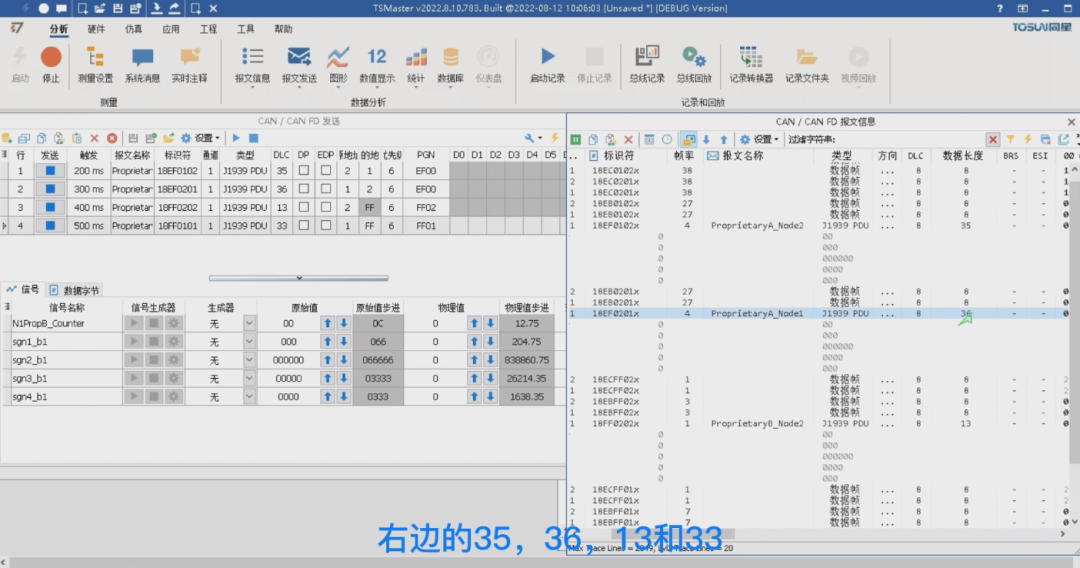Toggle the blue send box in row 2
Screen dimensions: 1080x568
50,189
